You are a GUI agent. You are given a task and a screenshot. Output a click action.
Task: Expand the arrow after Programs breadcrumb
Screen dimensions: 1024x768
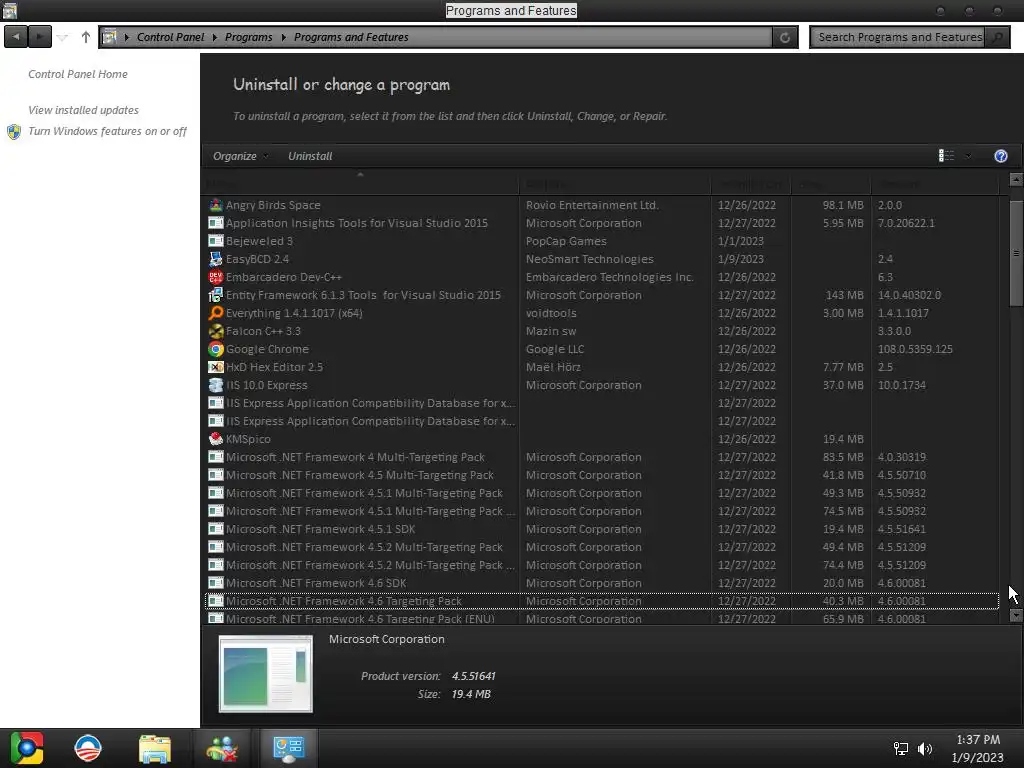click(x=283, y=37)
